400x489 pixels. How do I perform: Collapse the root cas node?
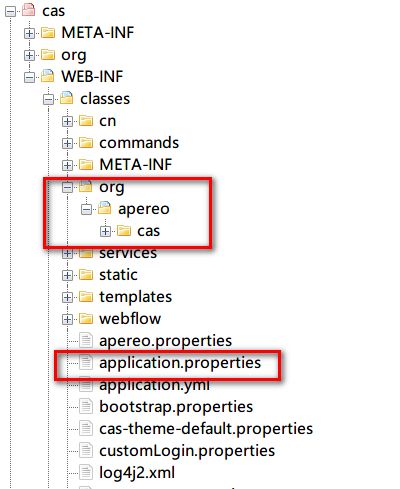(10, 11)
